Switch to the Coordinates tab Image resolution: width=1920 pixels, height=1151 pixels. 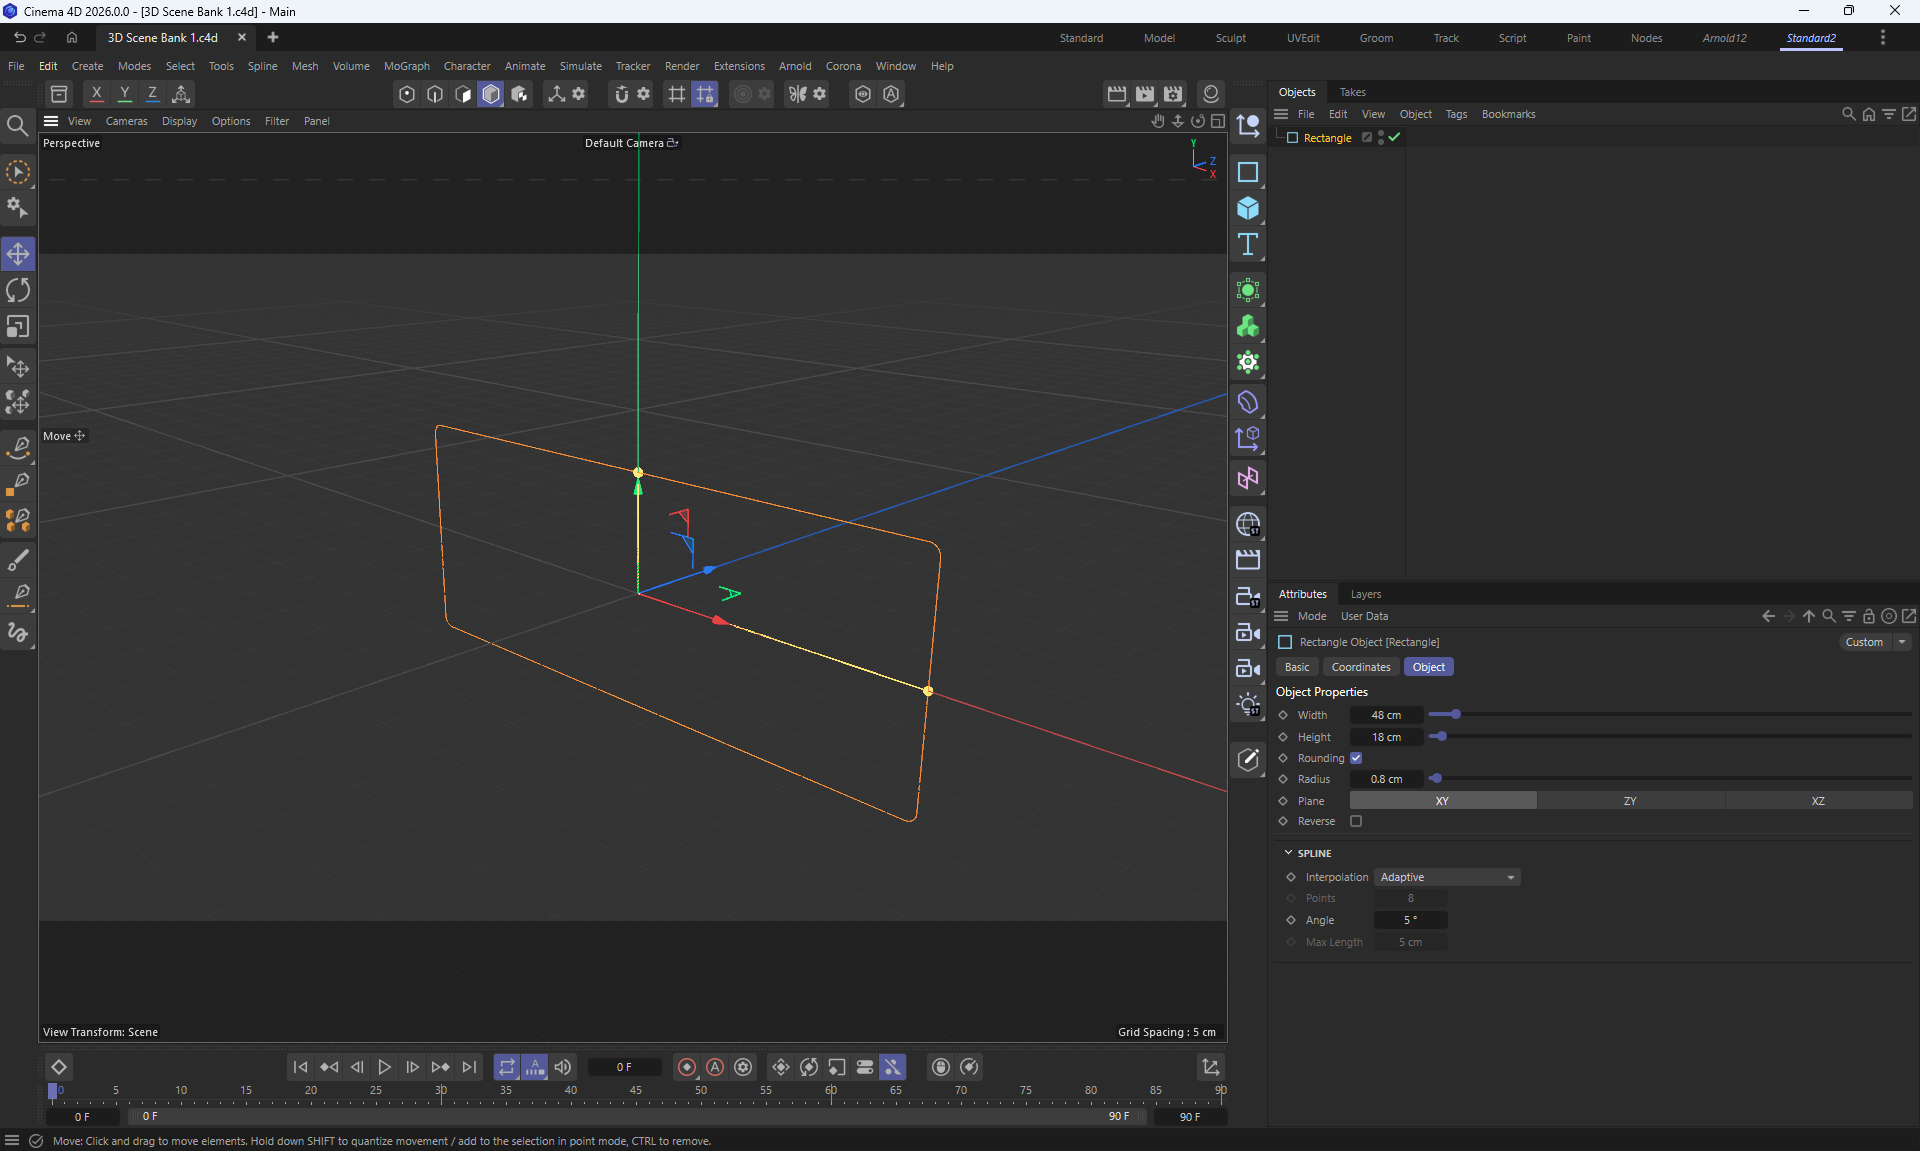pyautogui.click(x=1360, y=667)
